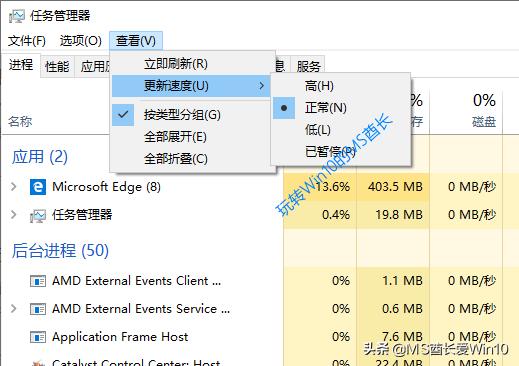The width and height of the screenshot is (519, 366).
Task: Open the 文件(F) menu
Action: tap(27, 41)
